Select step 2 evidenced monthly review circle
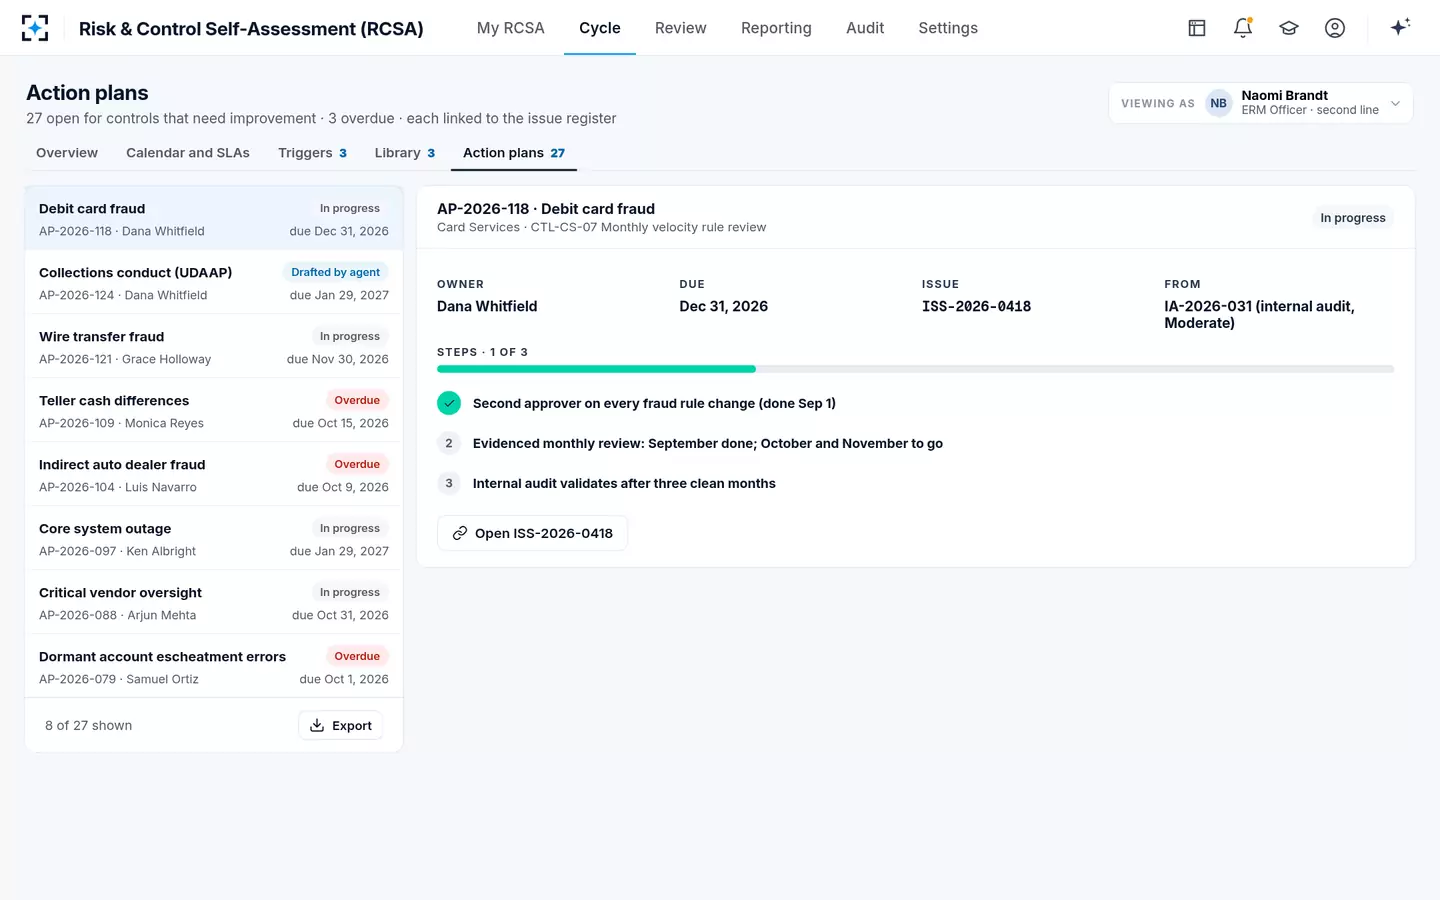1440x900 pixels. [449, 443]
